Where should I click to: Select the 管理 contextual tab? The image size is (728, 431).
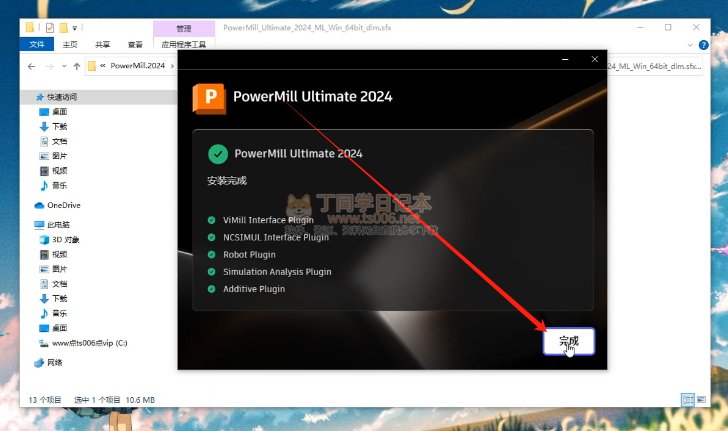[x=184, y=28]
